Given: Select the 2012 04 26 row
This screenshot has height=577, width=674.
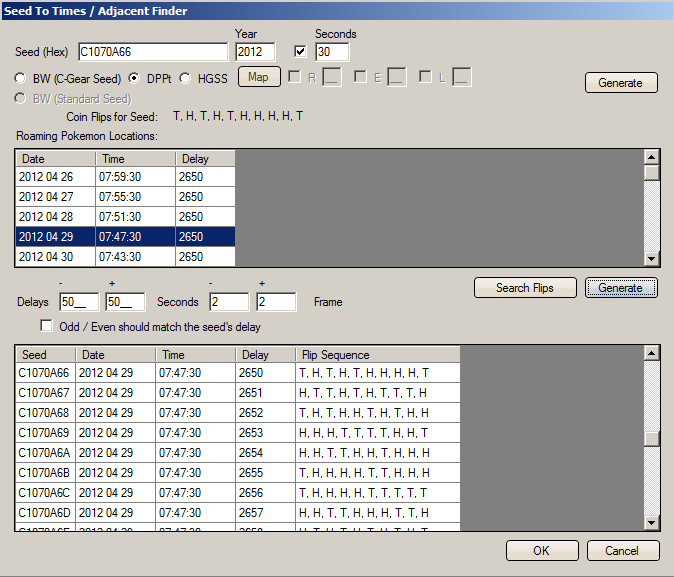Looking at the screenshot, I should point(125,177).
